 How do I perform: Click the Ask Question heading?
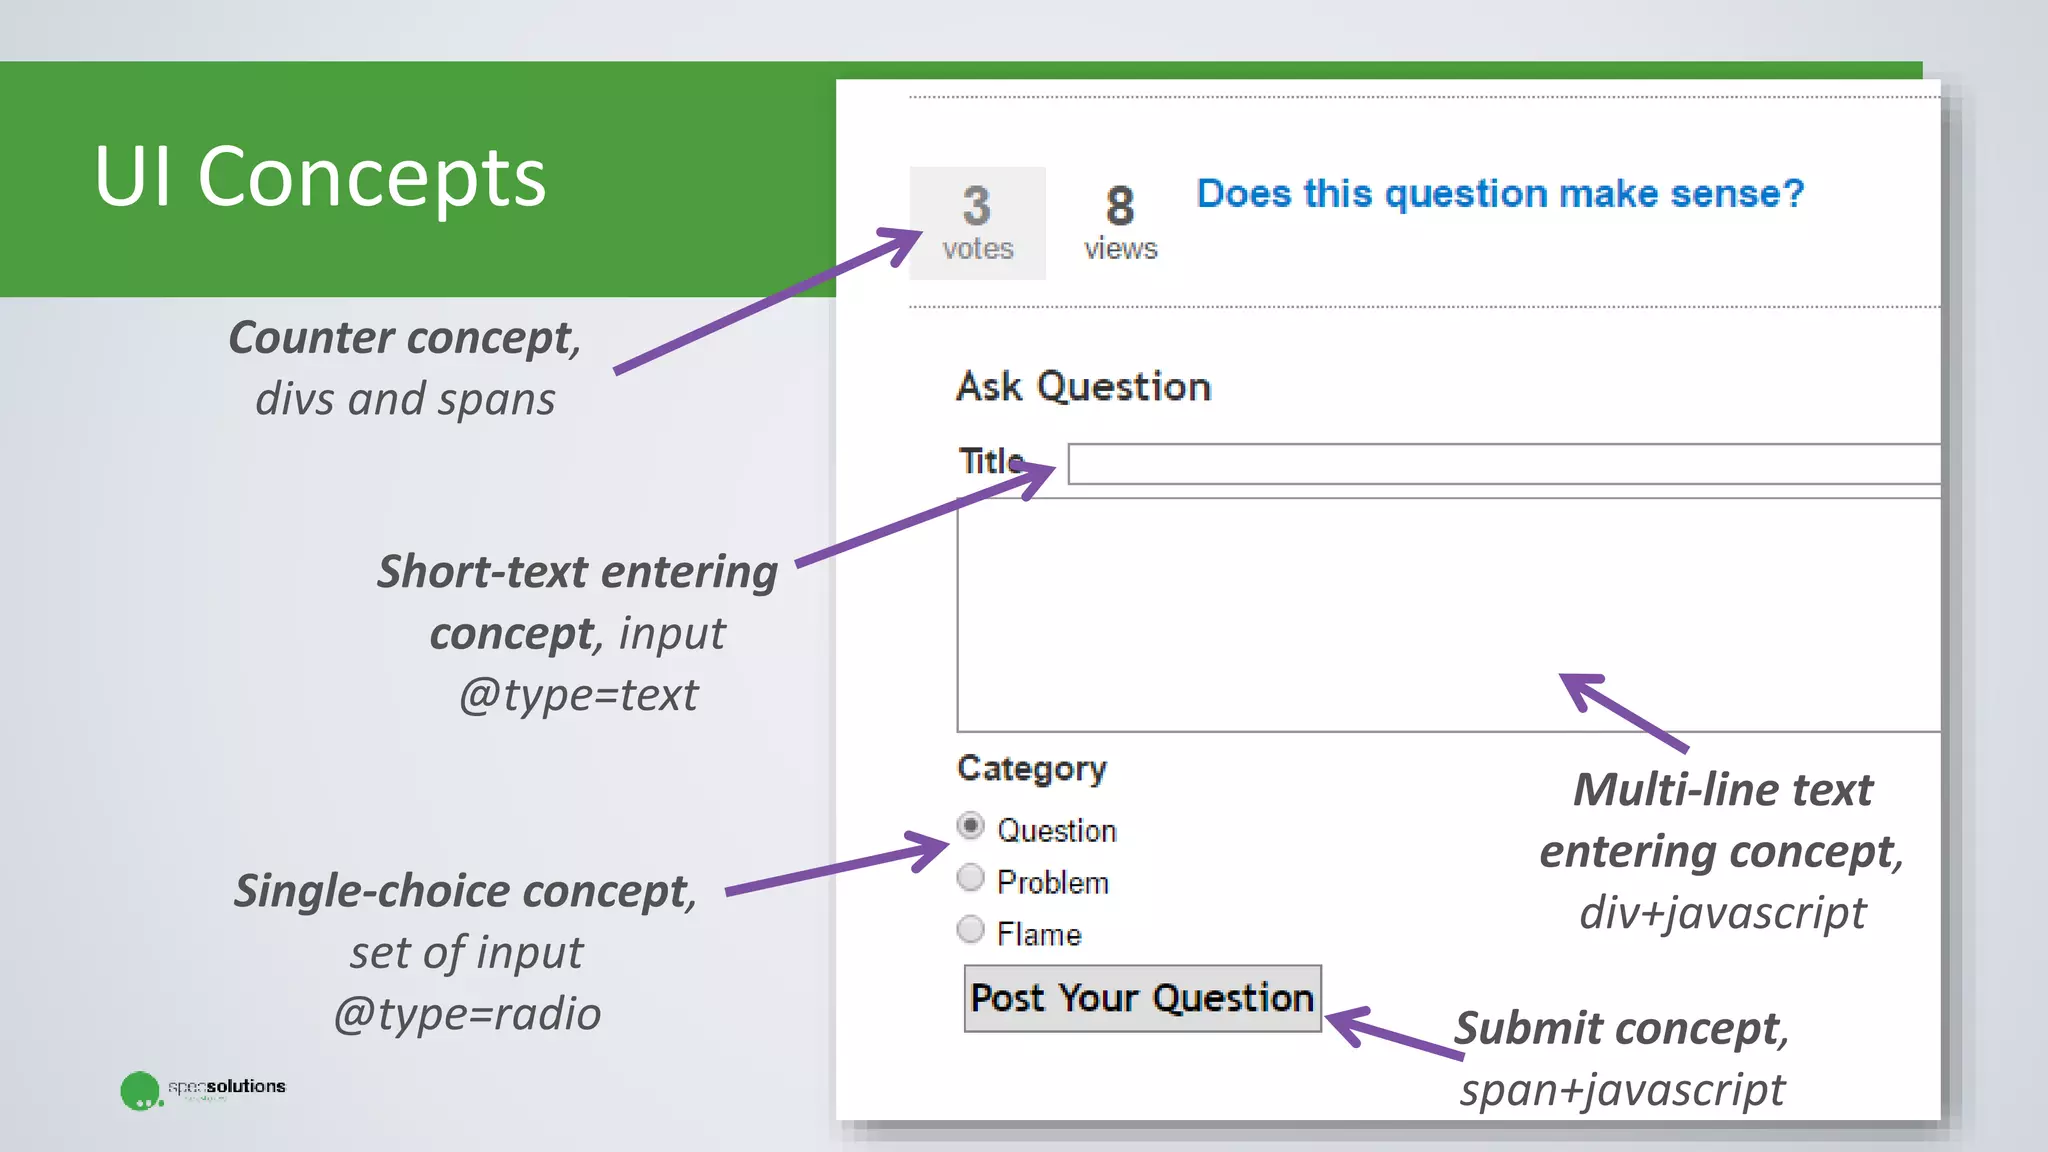1084,386
